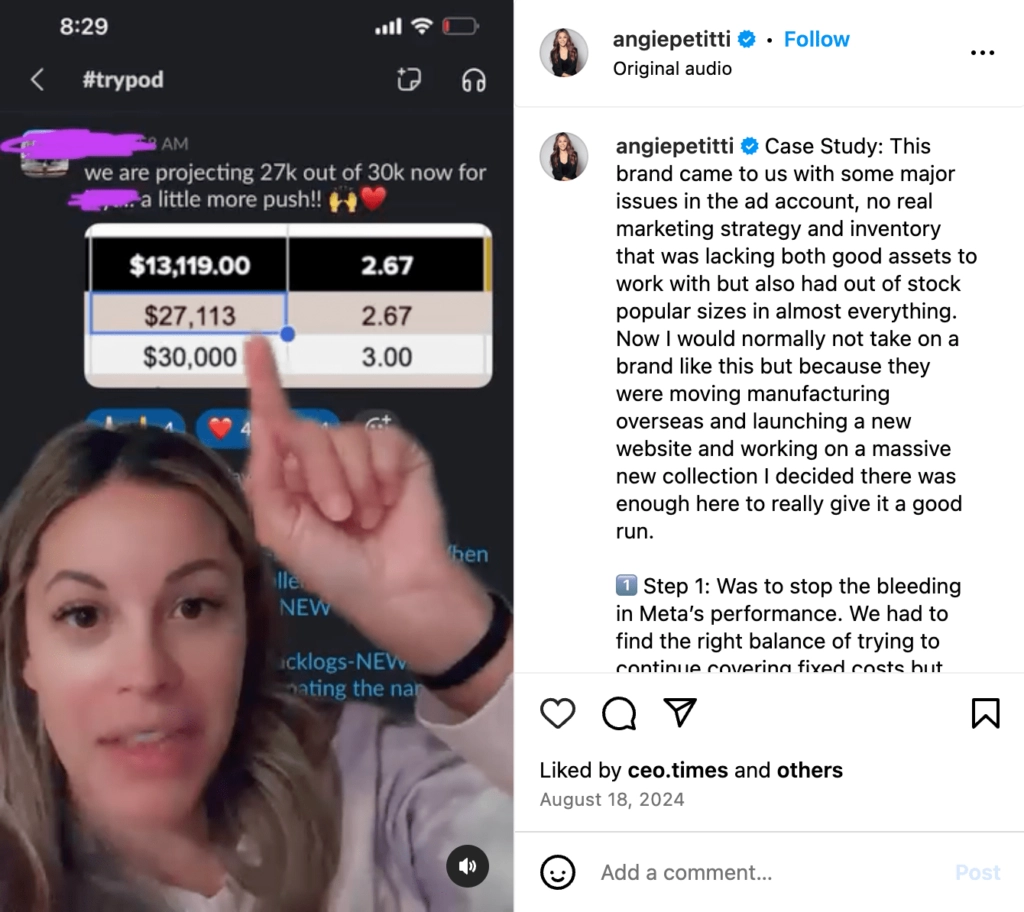Viewport: 1024px width, 912px height.
Task: Click the Add a comment field
Action: click(x=771, y=872)
